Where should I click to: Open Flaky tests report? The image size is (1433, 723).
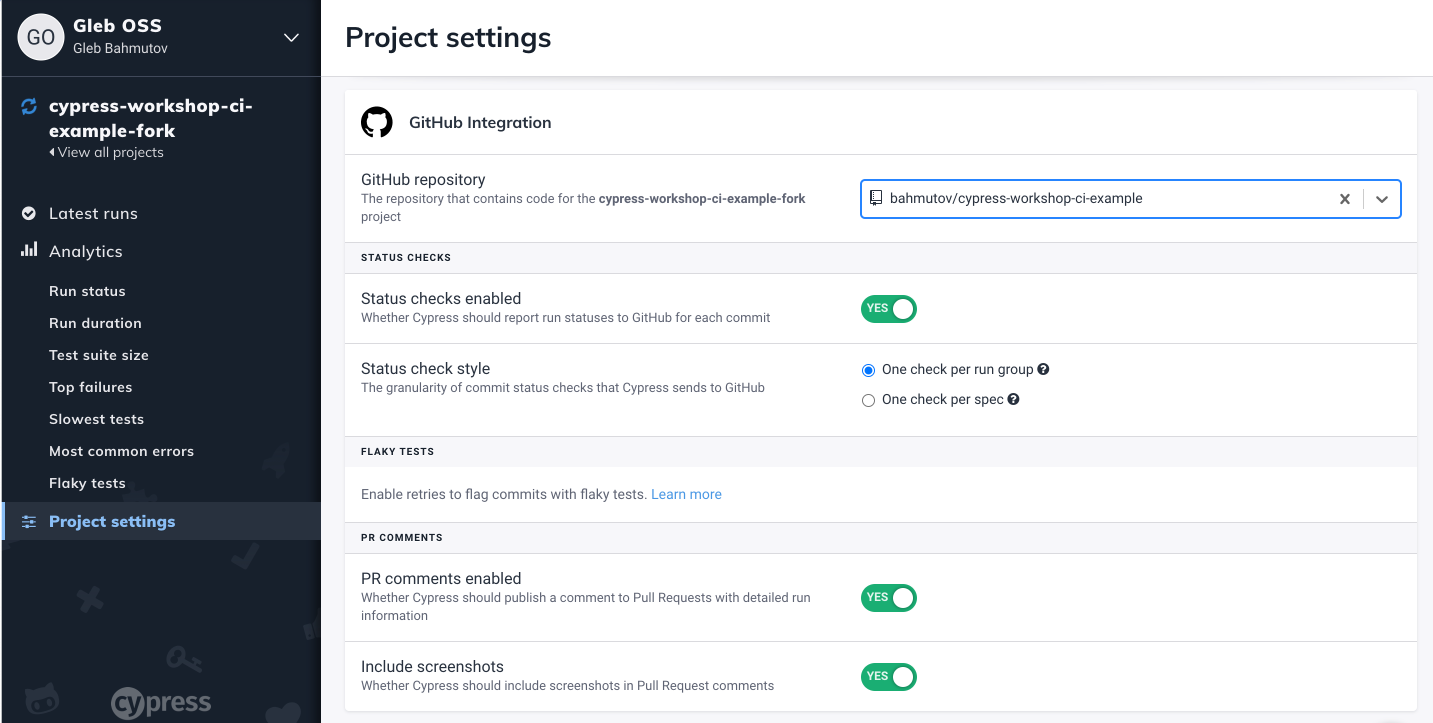(87, 483)
